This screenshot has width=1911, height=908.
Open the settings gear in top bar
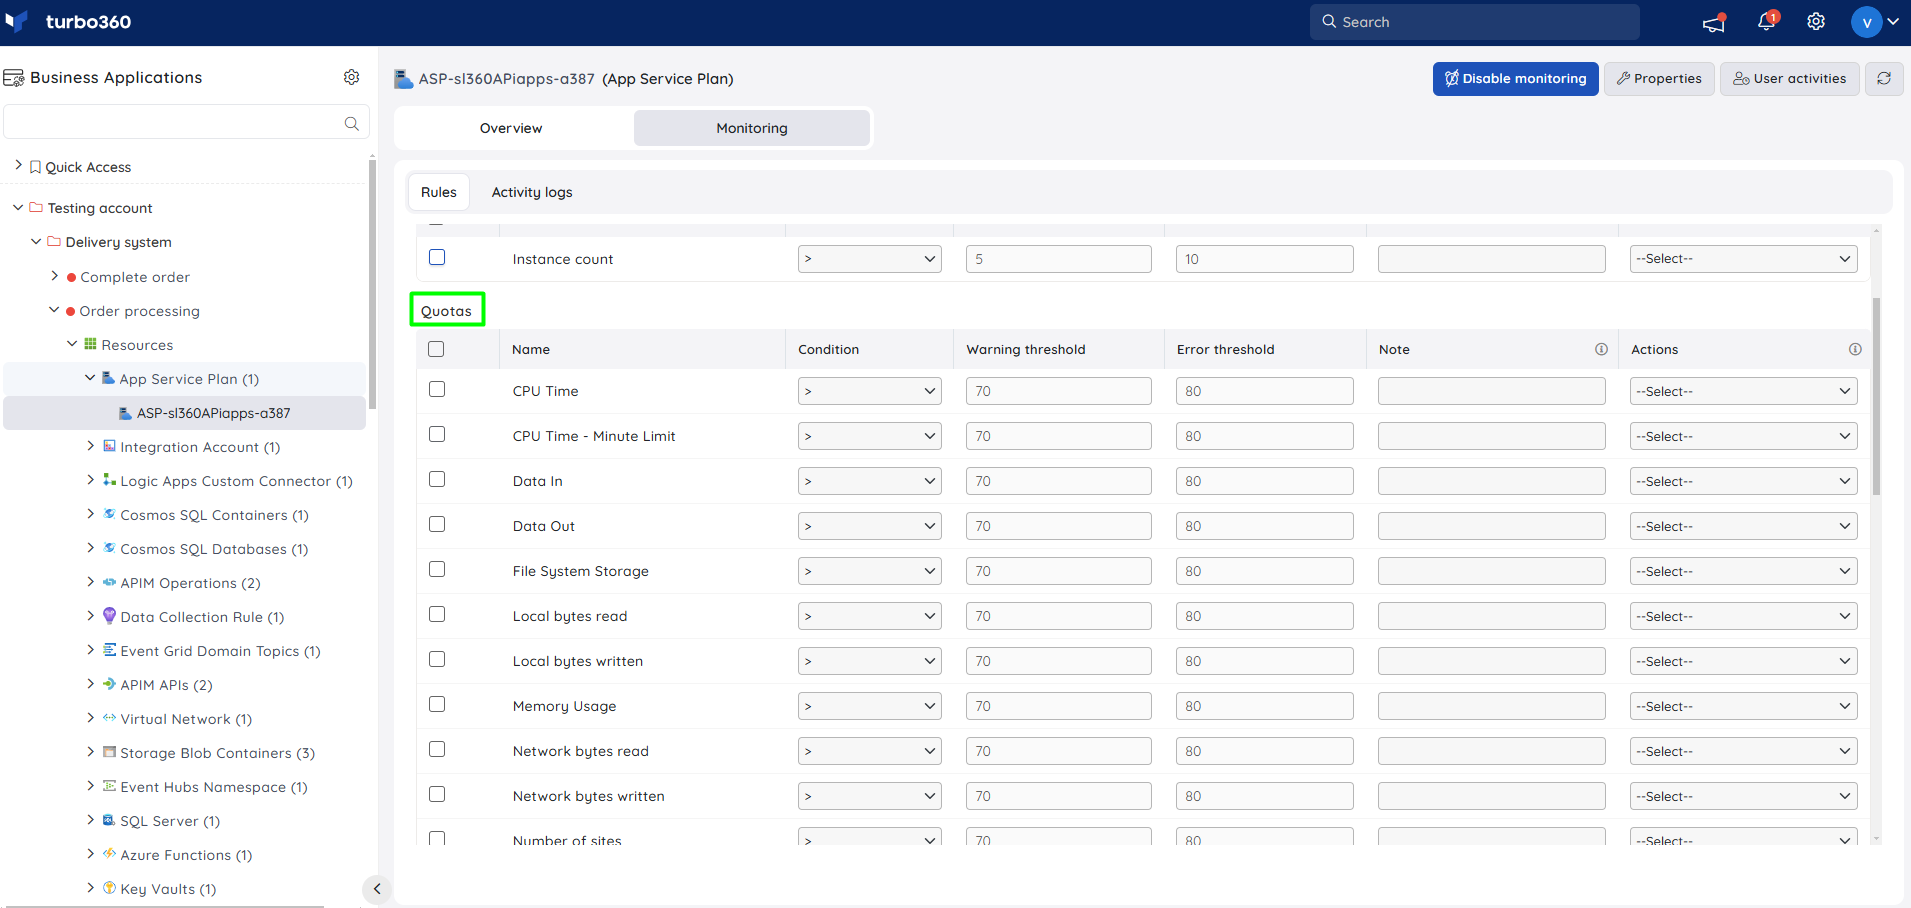pos(1816,22)
